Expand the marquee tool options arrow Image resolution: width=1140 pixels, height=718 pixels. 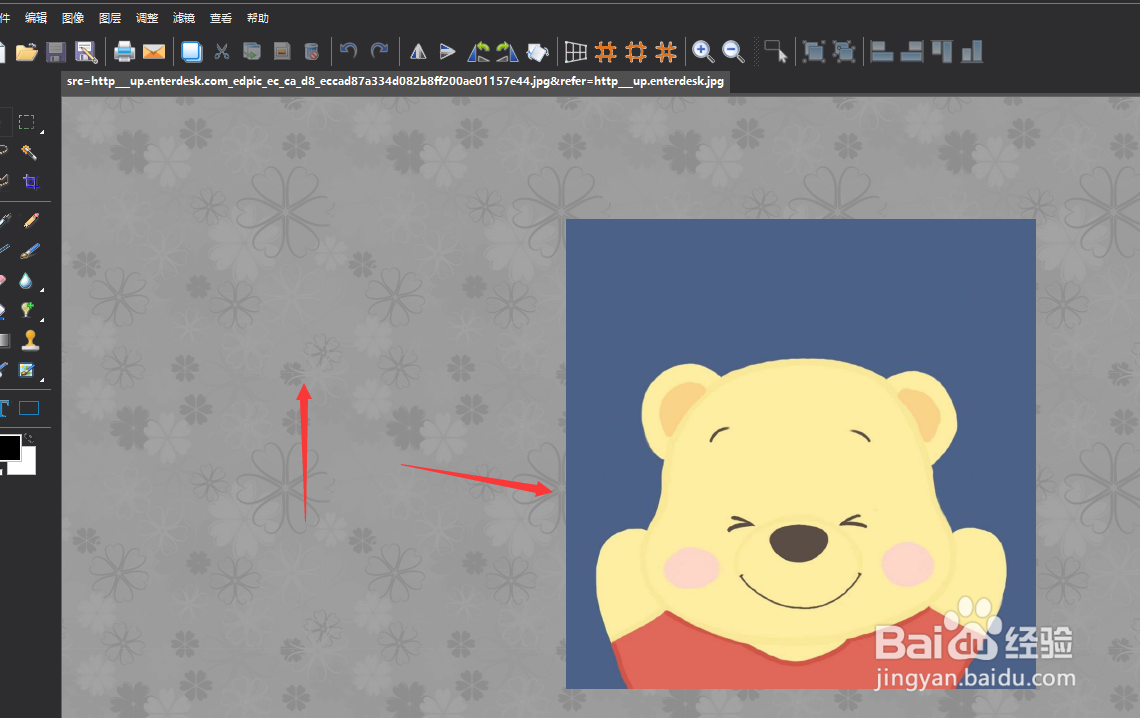[x=42, y=132]
